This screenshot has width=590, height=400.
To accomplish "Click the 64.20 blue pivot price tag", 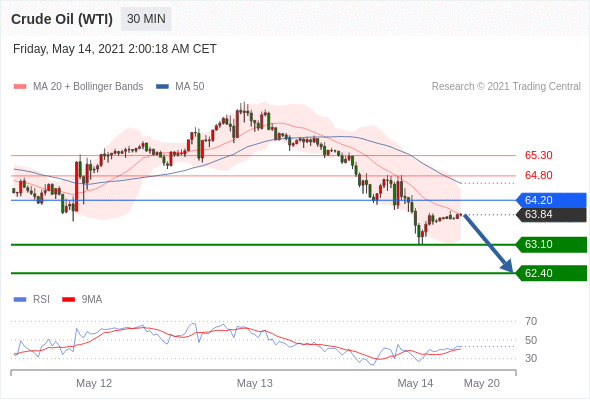I will [550, 200].
